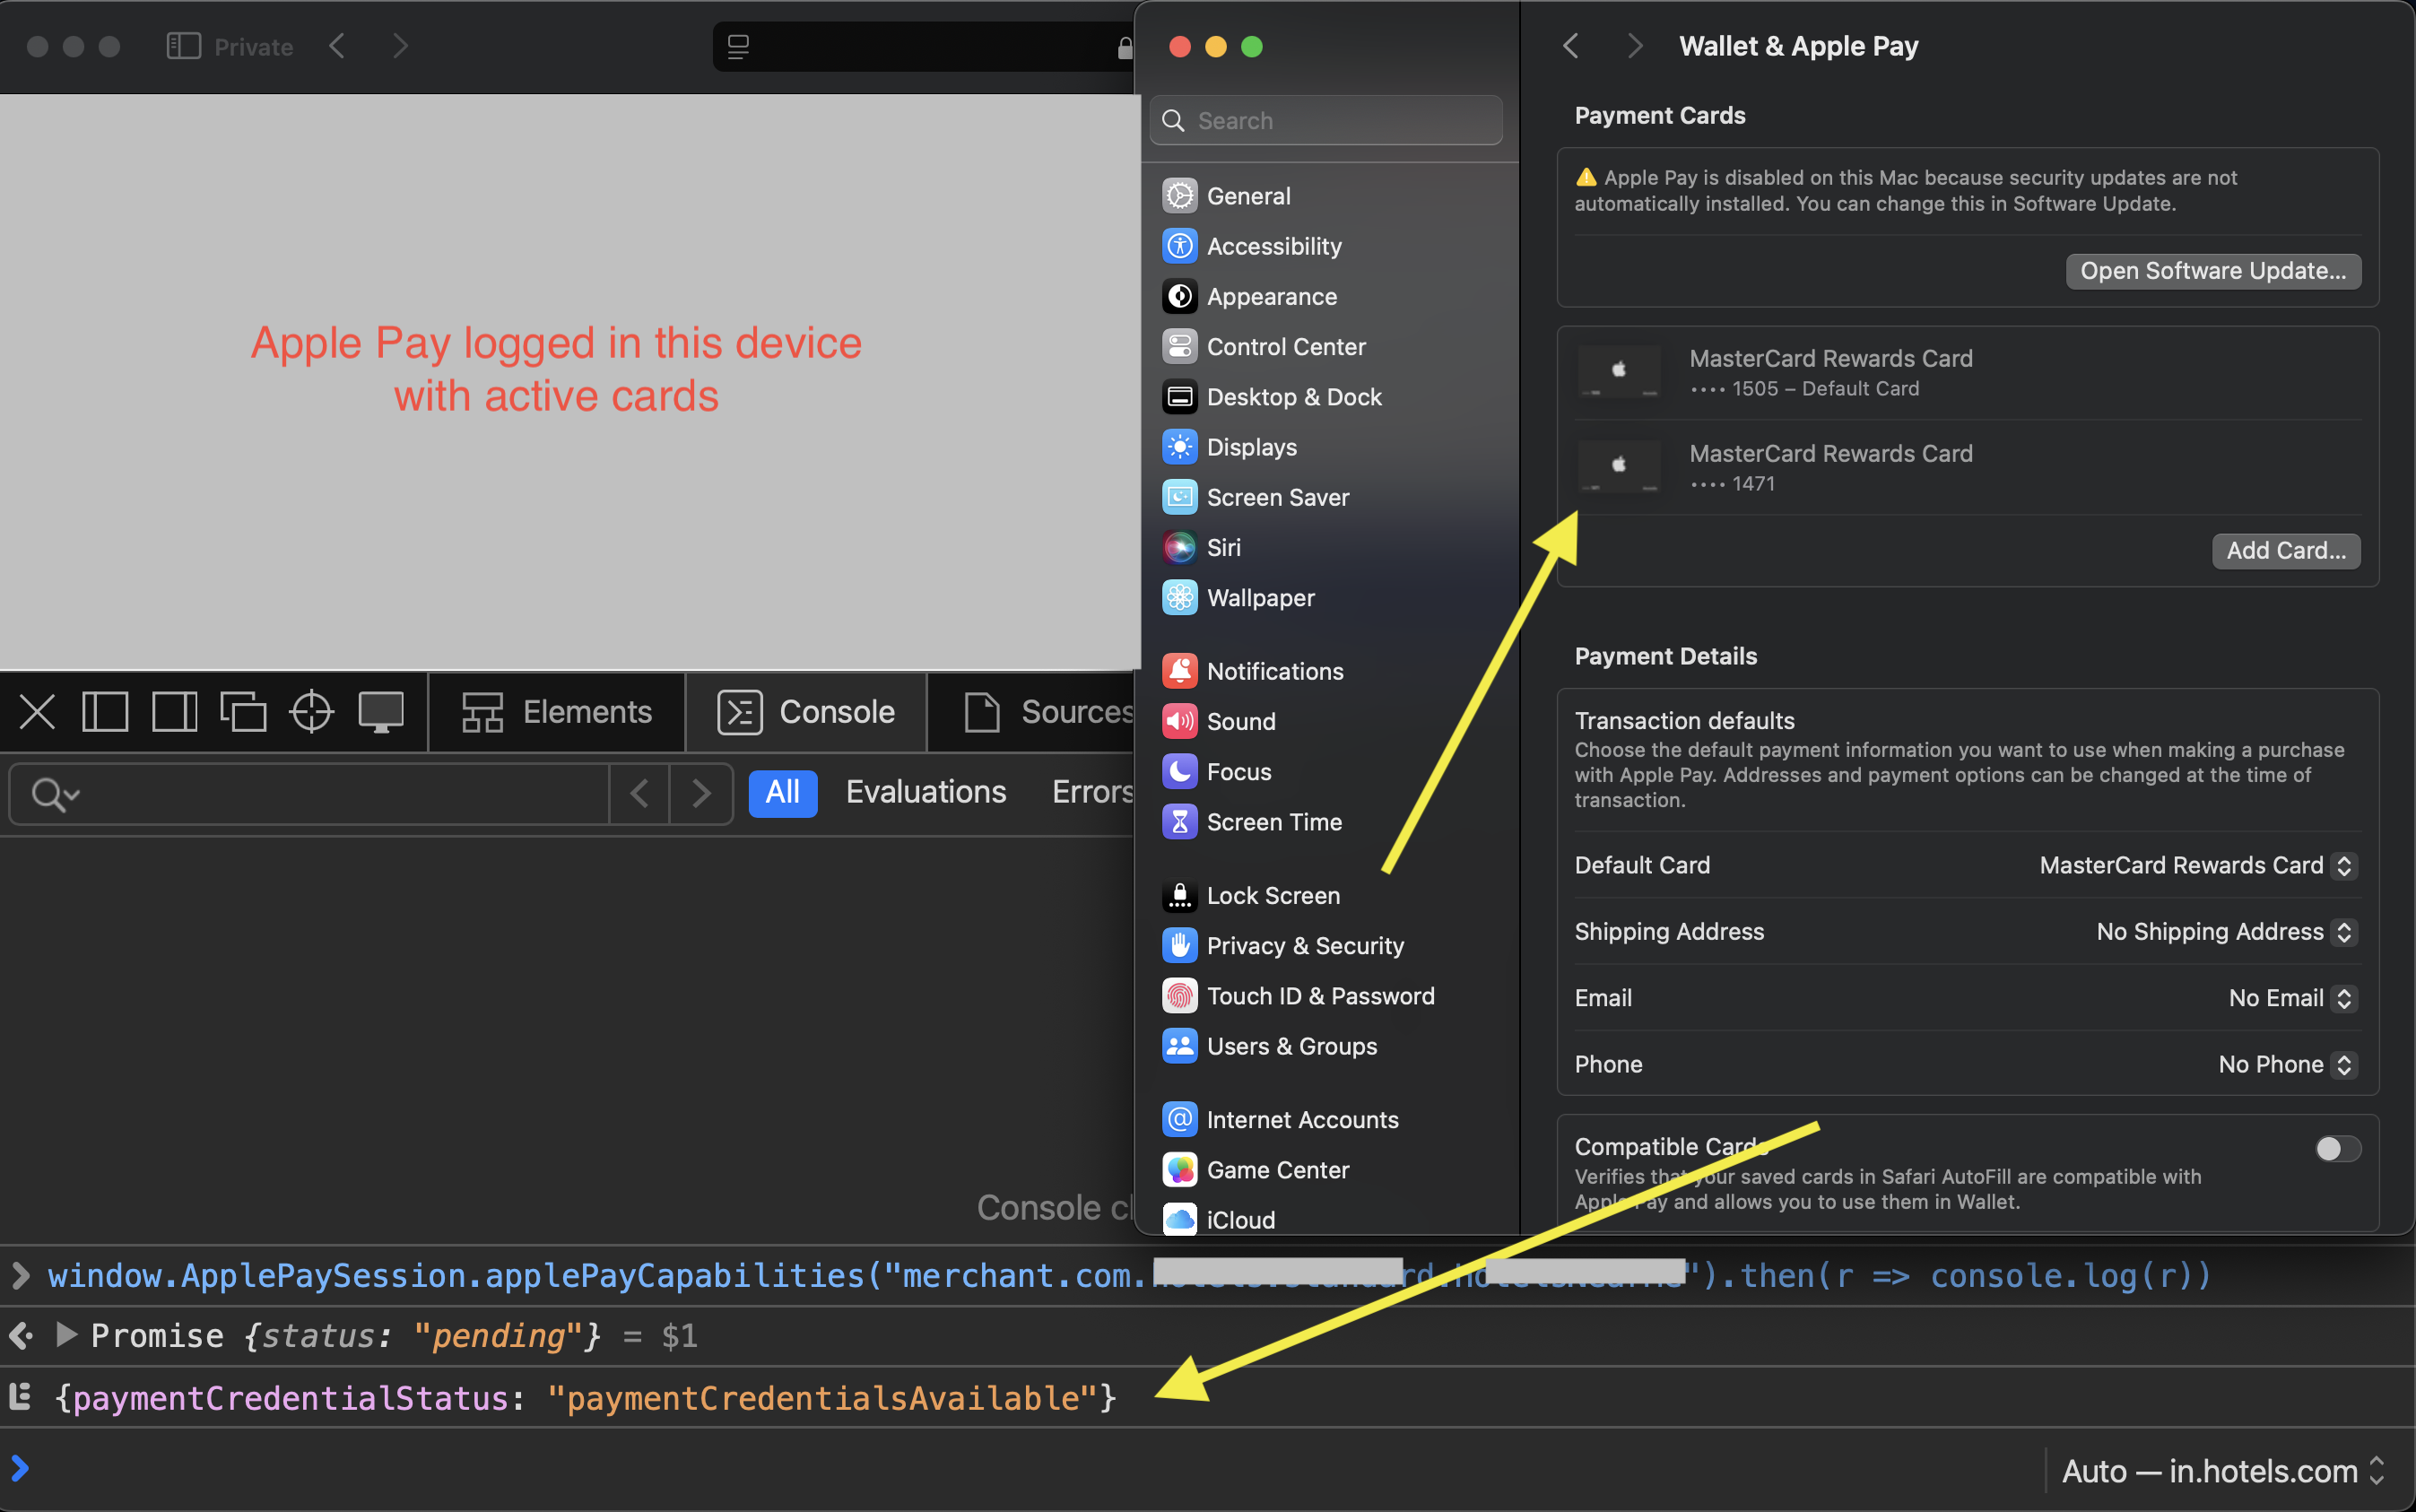Image resolution: width=2416 pixels, height=1512 pixels.
Task: Switch to the Console tab
Action: pos(806,712)
